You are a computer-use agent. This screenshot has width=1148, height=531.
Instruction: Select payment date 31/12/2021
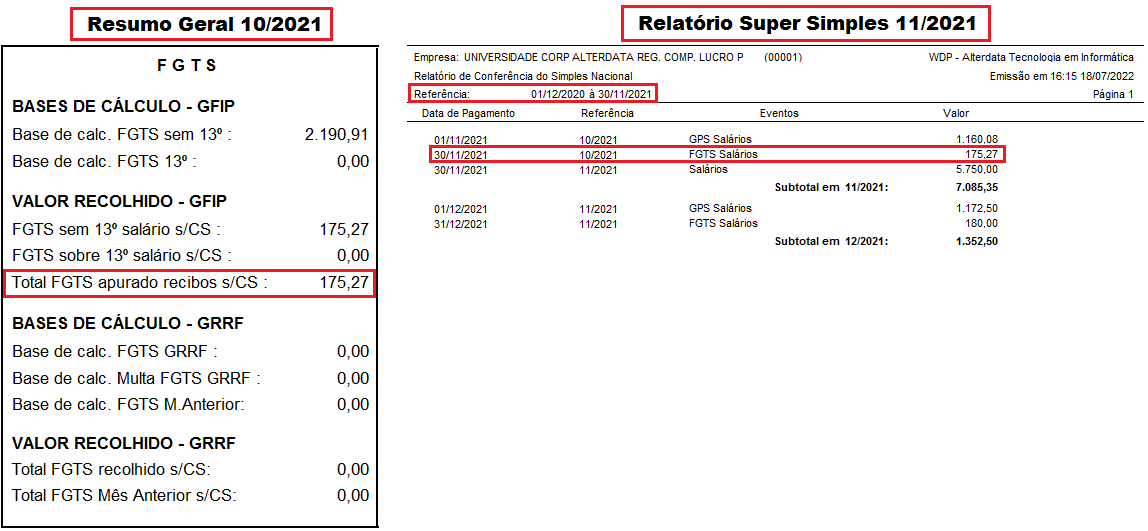click(x=461, y=223)
